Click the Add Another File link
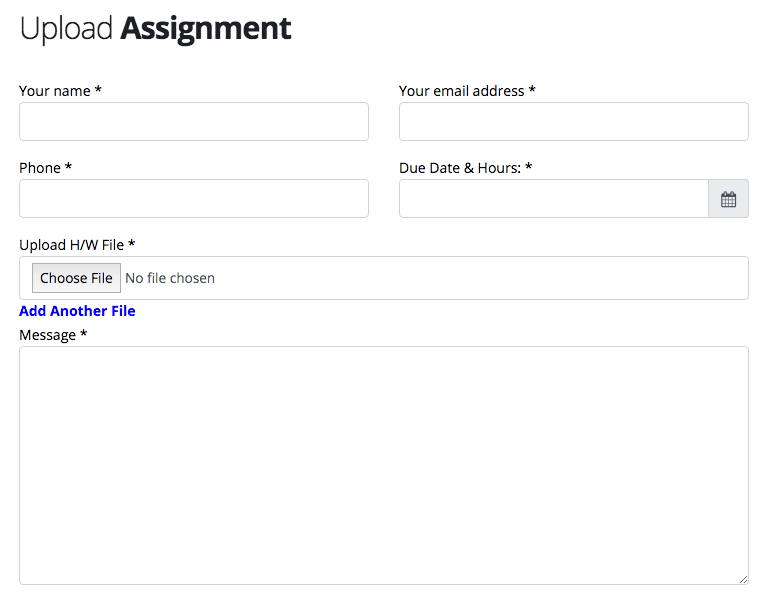 77,311
